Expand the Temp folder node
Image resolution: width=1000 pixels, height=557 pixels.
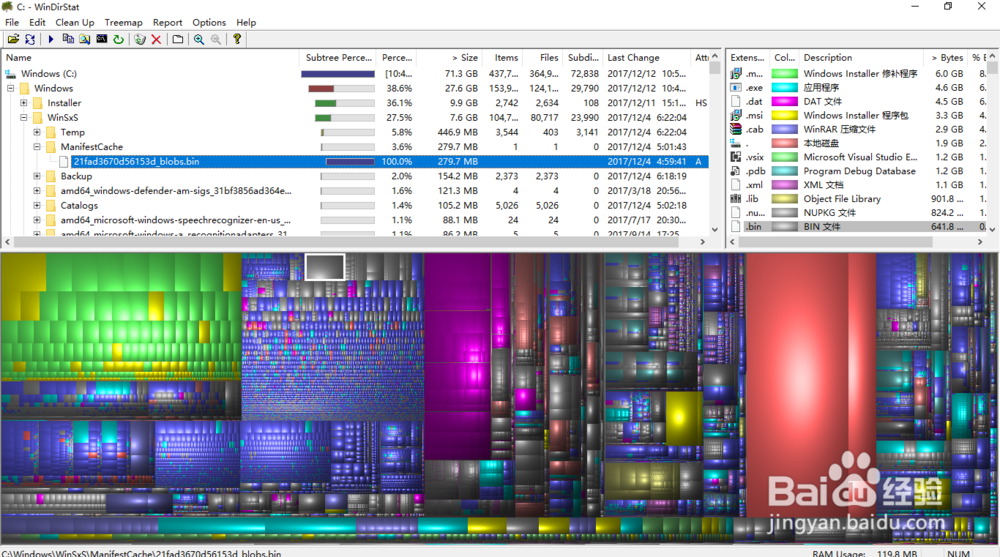click(x=37, y=132)
